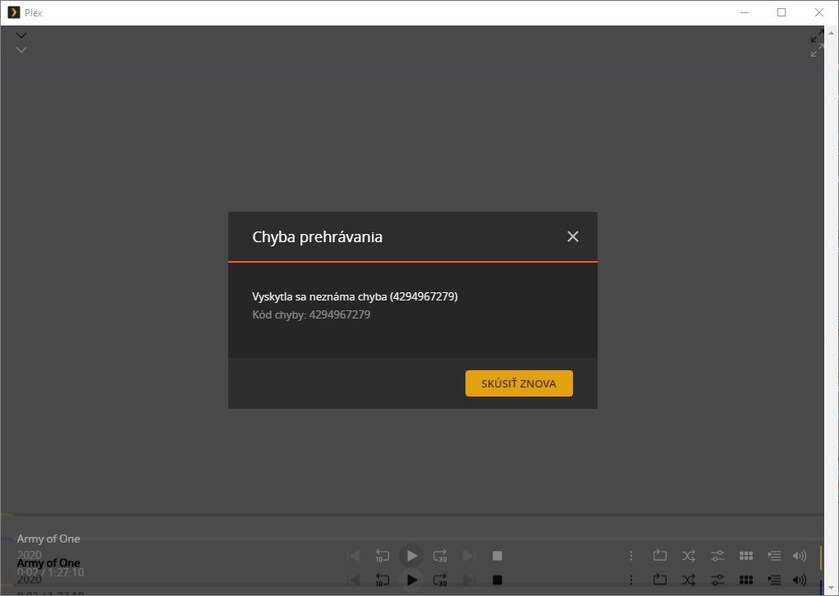Click the light-gray play button

point(411,556)
